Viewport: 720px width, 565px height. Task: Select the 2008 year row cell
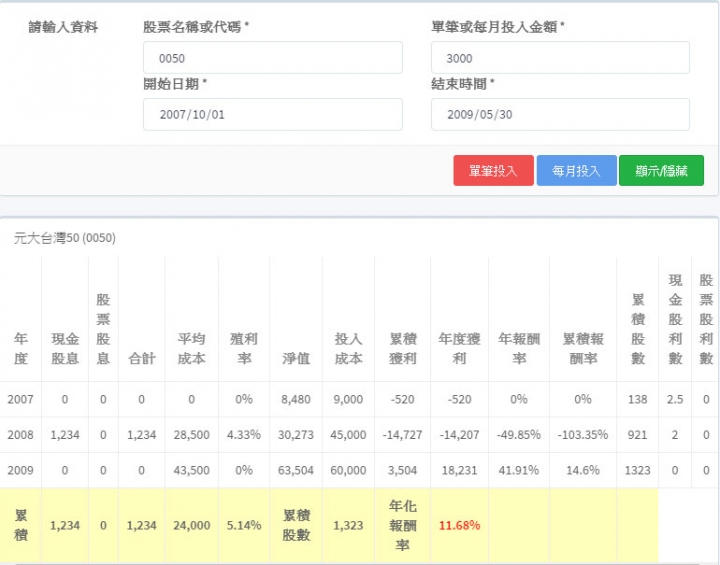(21, 435)
